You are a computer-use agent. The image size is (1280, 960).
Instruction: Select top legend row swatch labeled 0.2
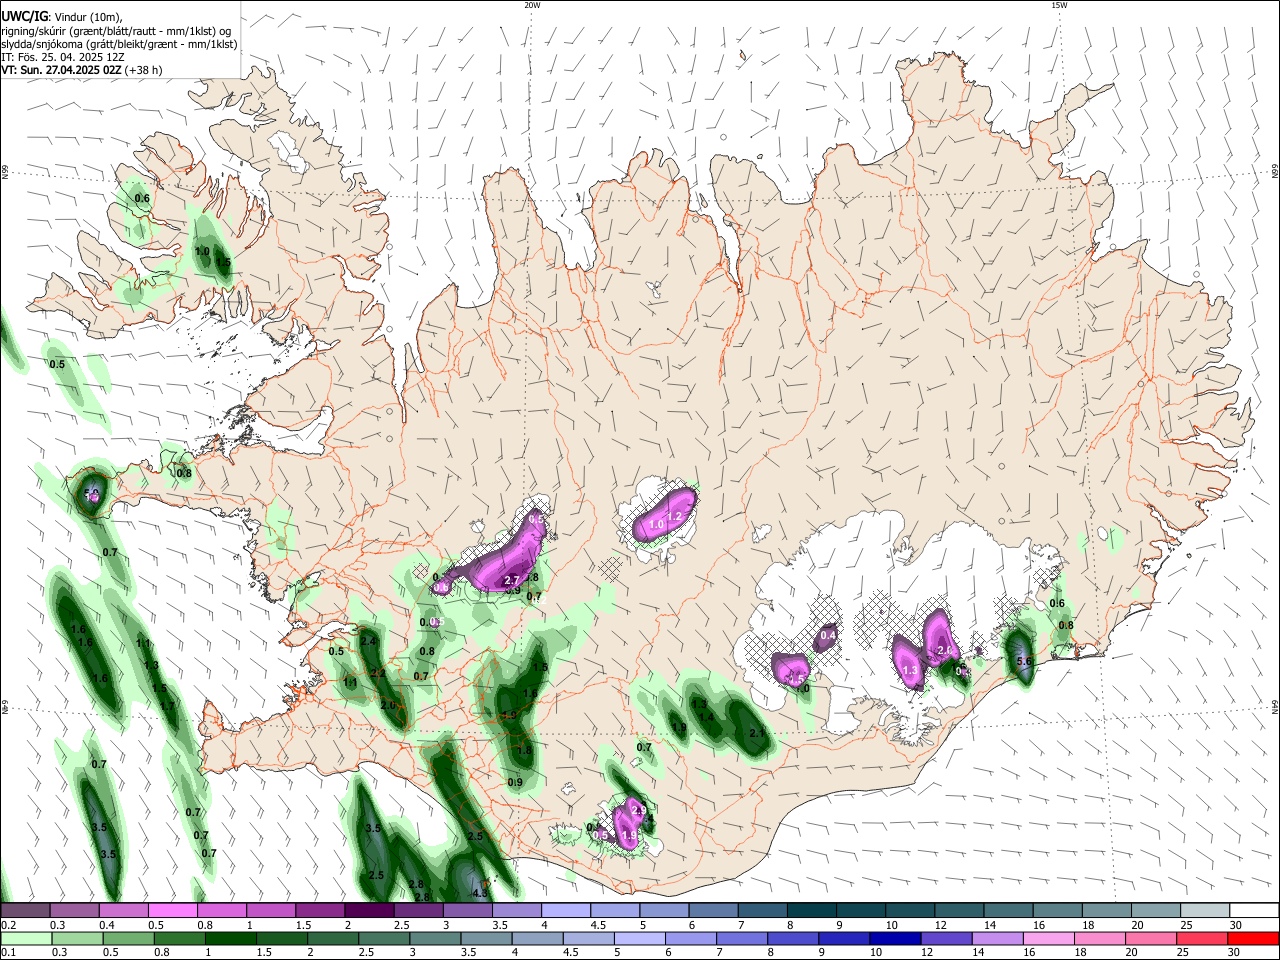25,910
